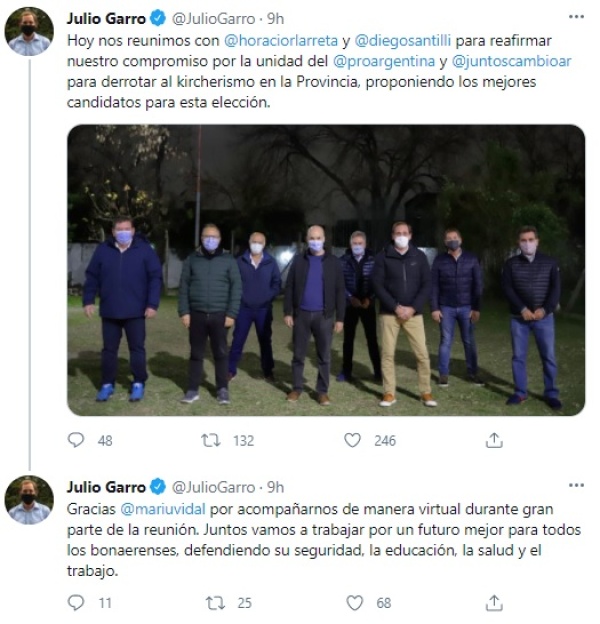Viewport: 600px width, 624px height.
Task: Like the first tweet with 246 likes
Action: coord(353,440)
